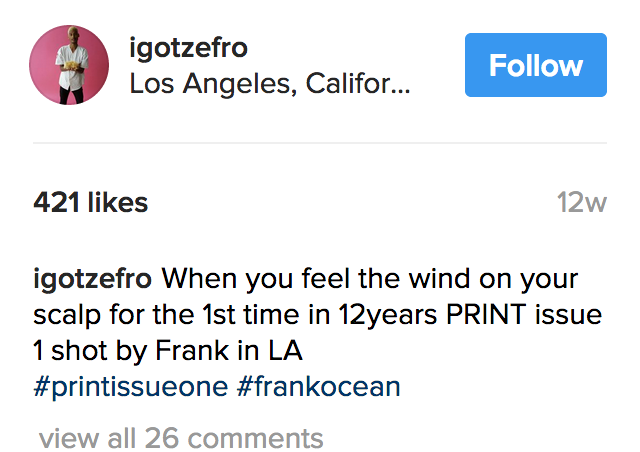Open igotzefro's profile picture avatar

click(70, 65)
